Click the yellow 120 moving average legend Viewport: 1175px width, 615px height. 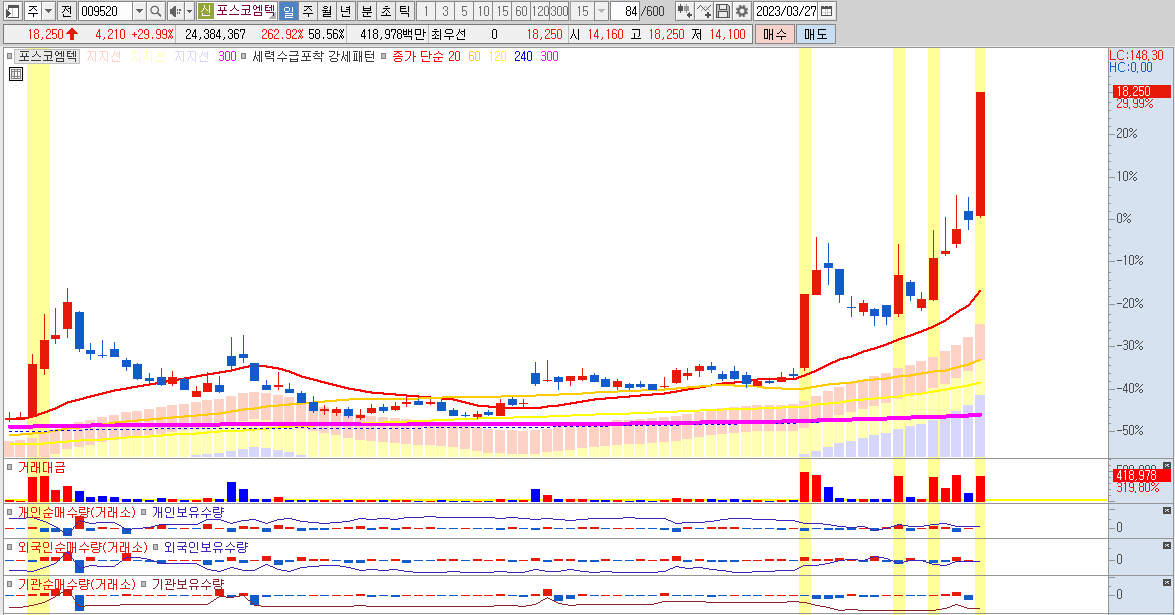click(498, 56)
